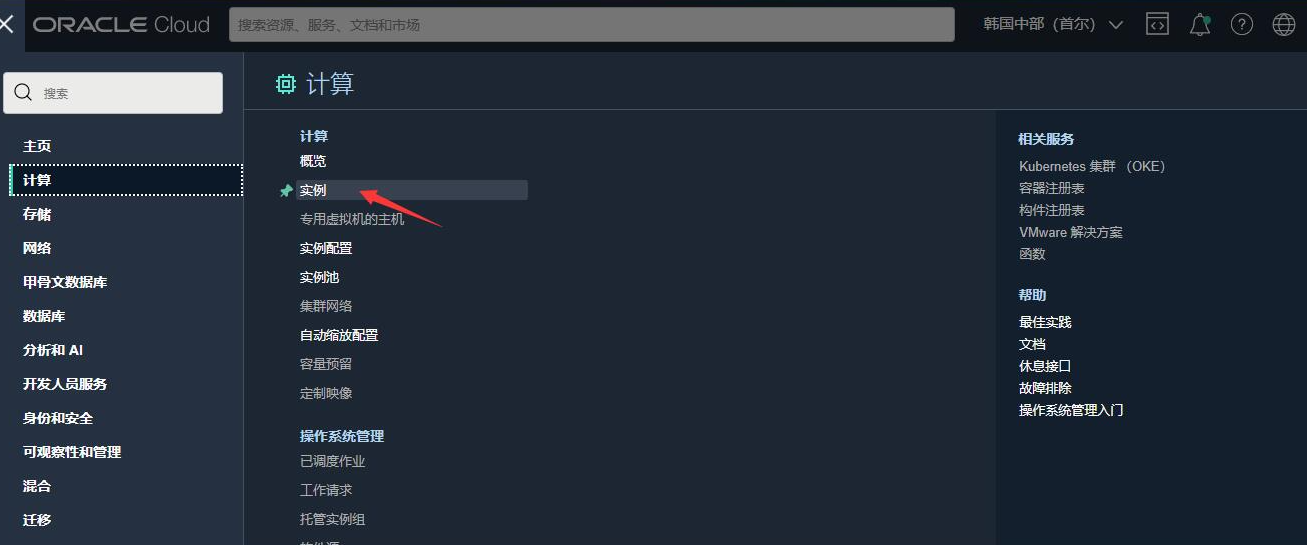Open Kubernetes 集群 (OKE) related service

(x=1092, y=166)
